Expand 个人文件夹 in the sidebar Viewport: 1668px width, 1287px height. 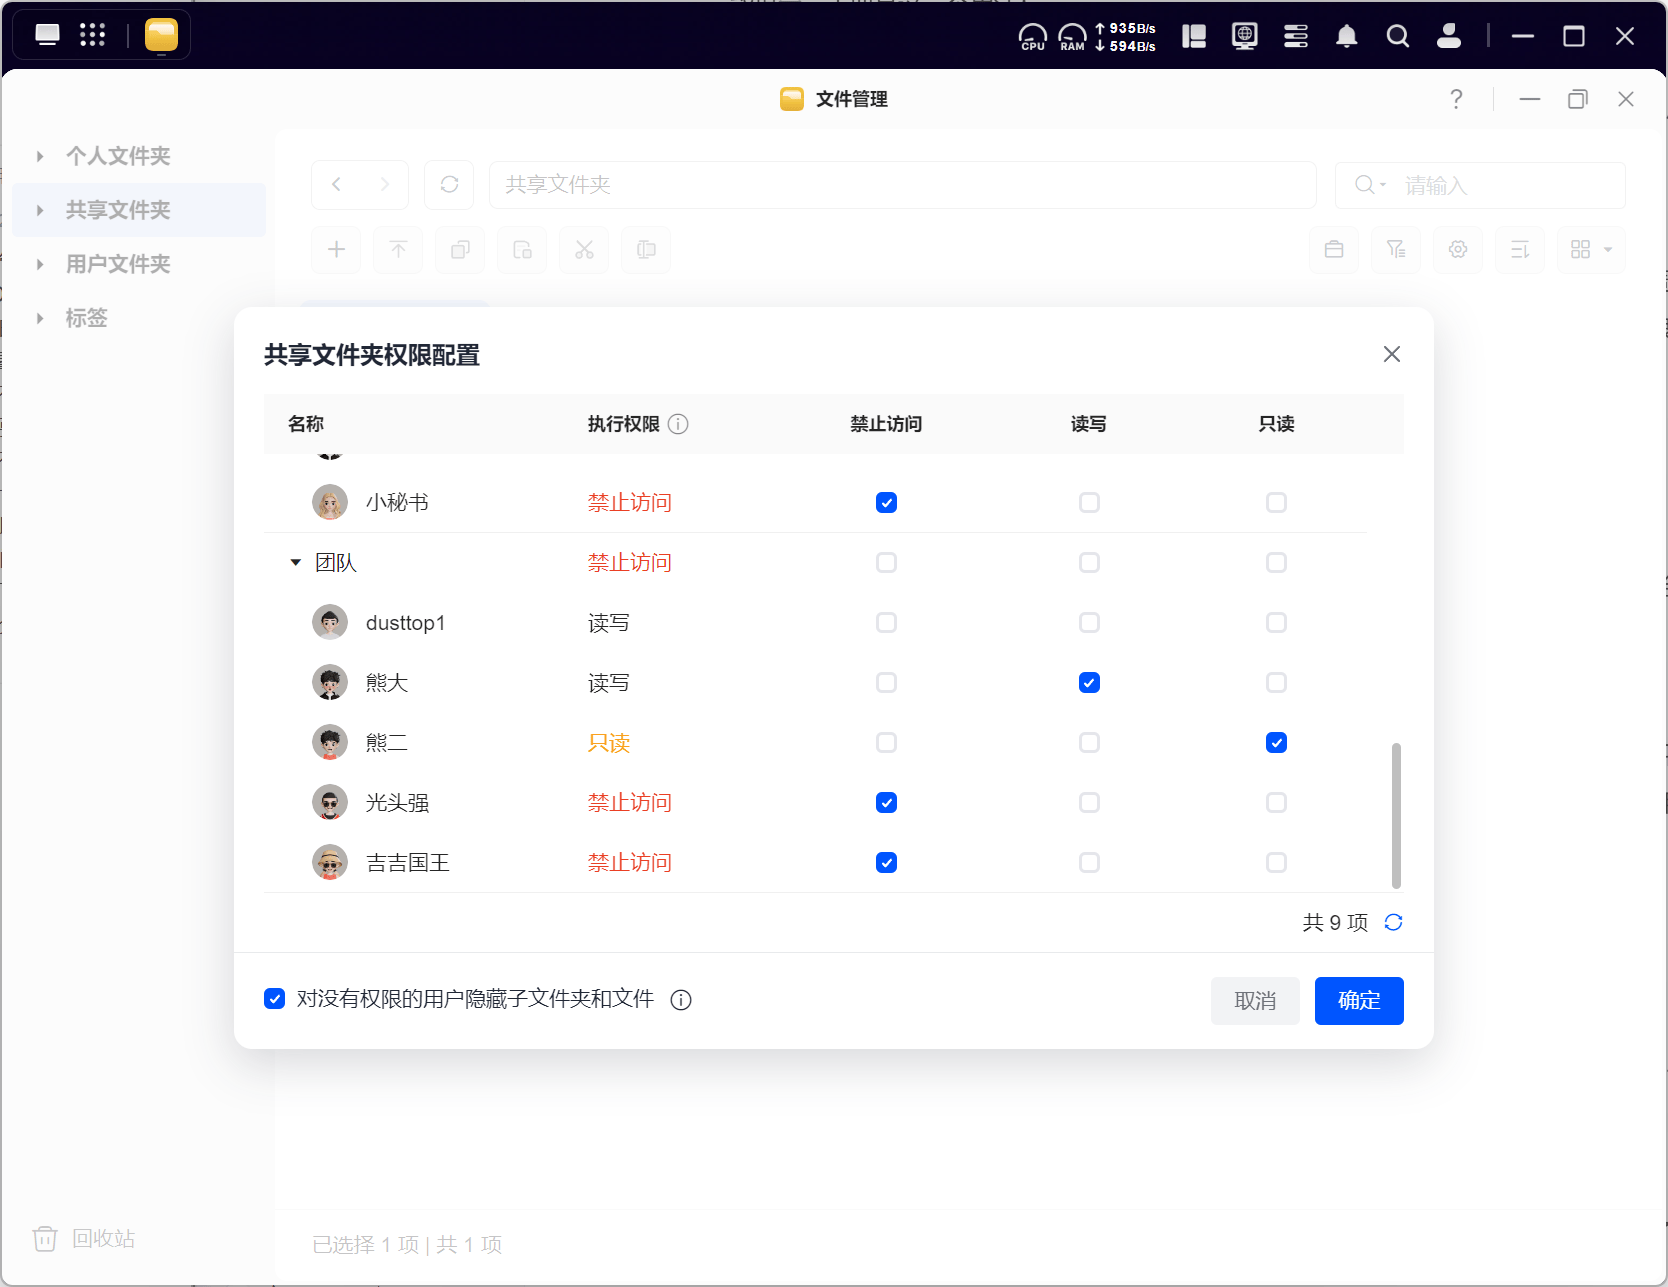pyautogui.click(x=40, y=156)
